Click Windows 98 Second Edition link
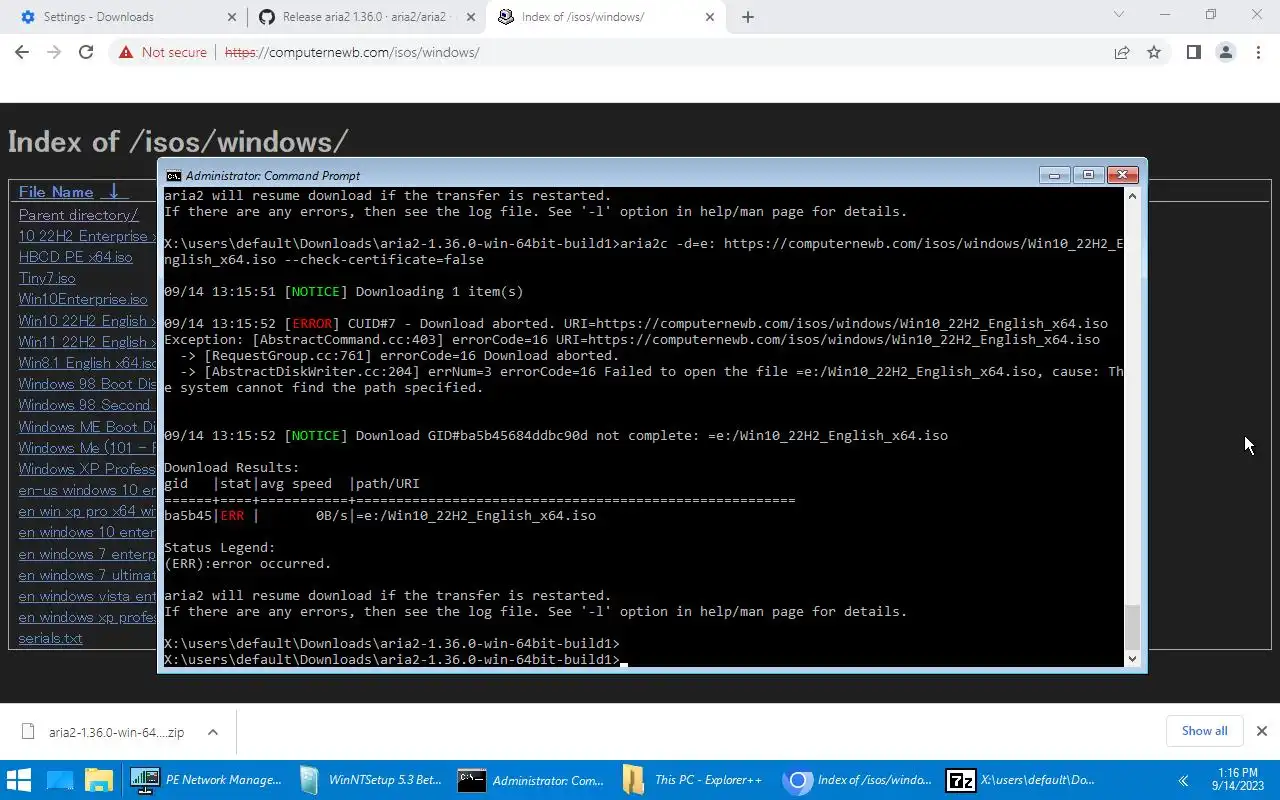Image resolution: width=1280 pixels, height=800 pixels. click(88, 405)
